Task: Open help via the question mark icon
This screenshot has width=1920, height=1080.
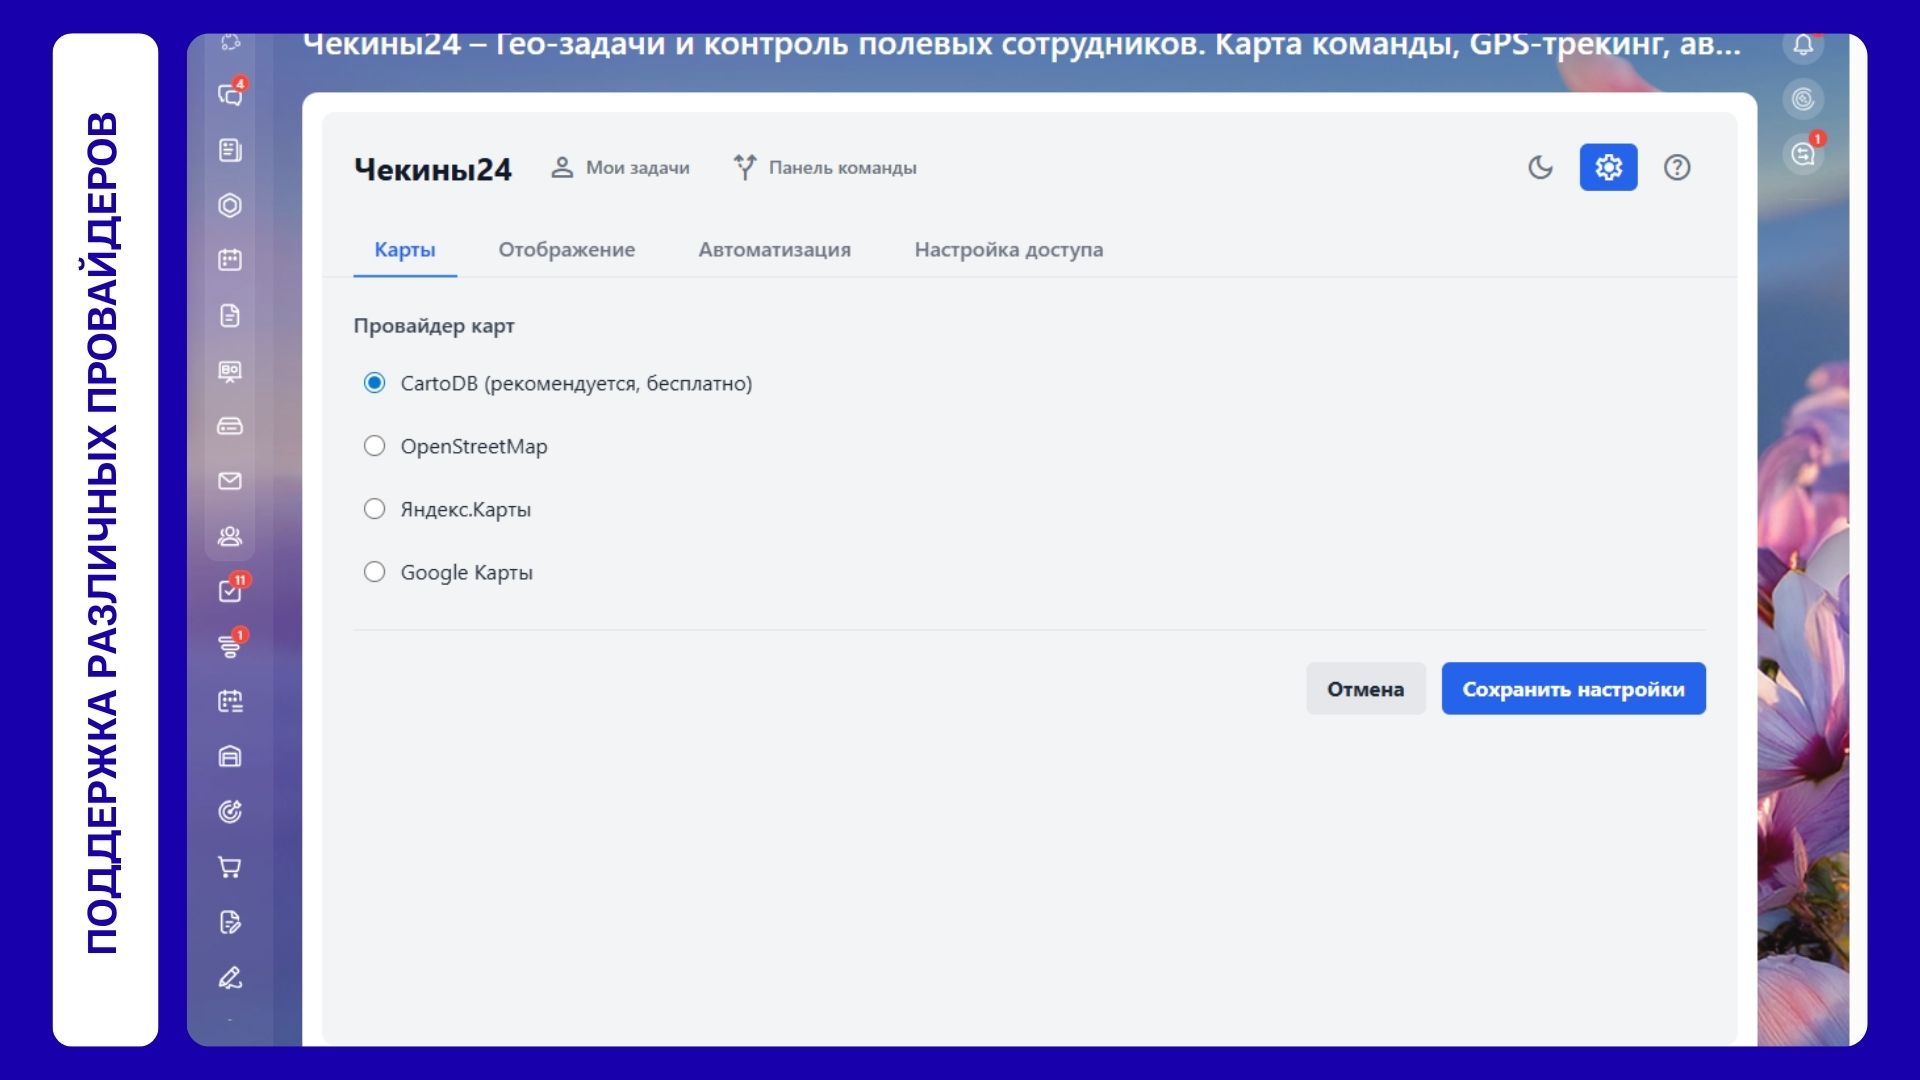Action: (x=1677, y=167)
